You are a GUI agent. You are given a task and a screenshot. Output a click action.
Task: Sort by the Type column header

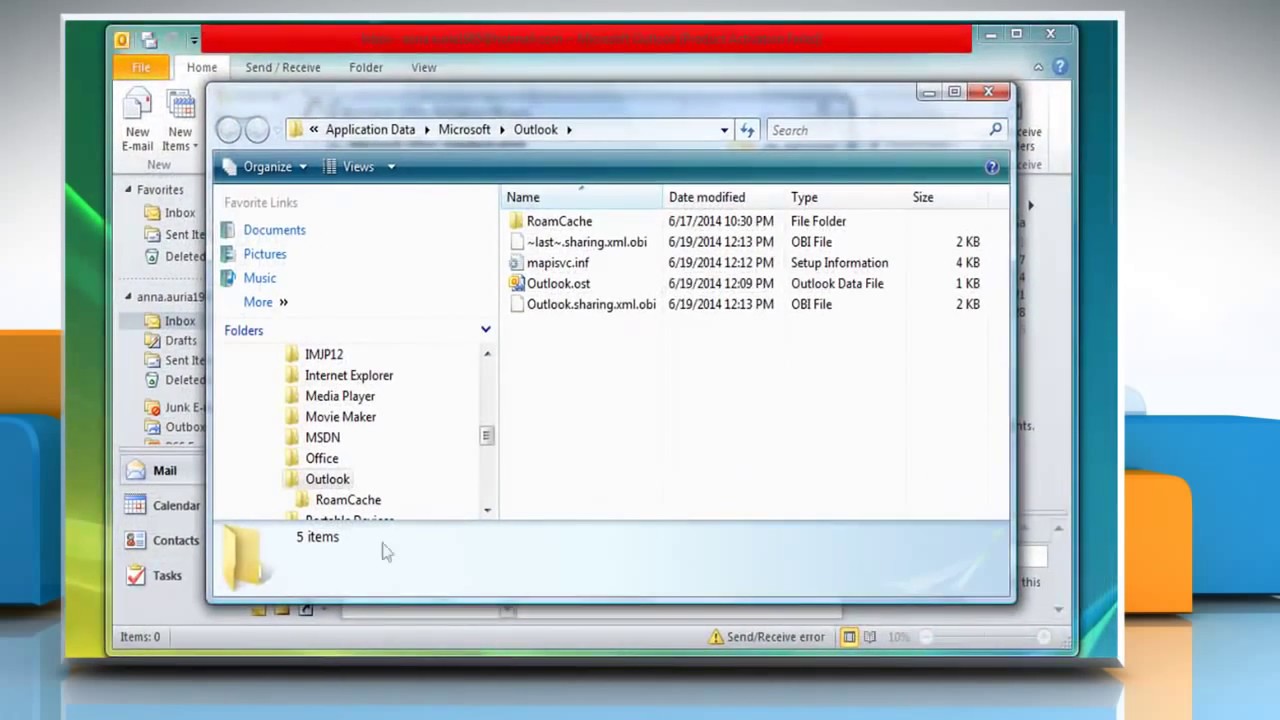point(846,198)
